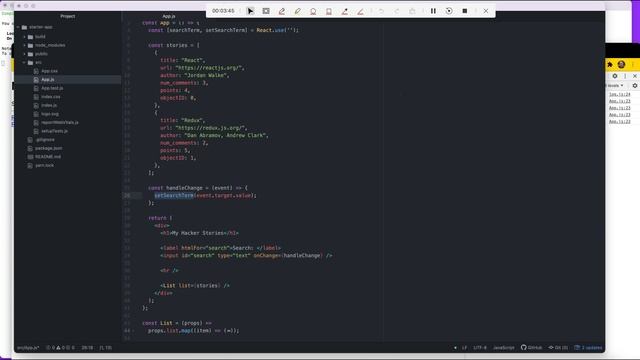Open the .gitignore file
640x360 pixels.
45,140
